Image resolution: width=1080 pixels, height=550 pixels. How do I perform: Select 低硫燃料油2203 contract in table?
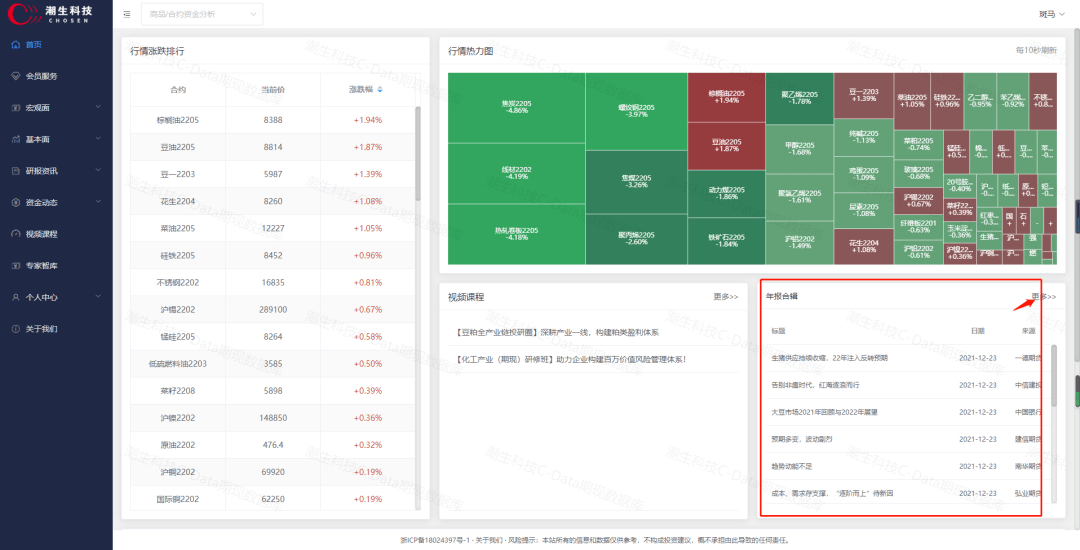coord(178,363)
